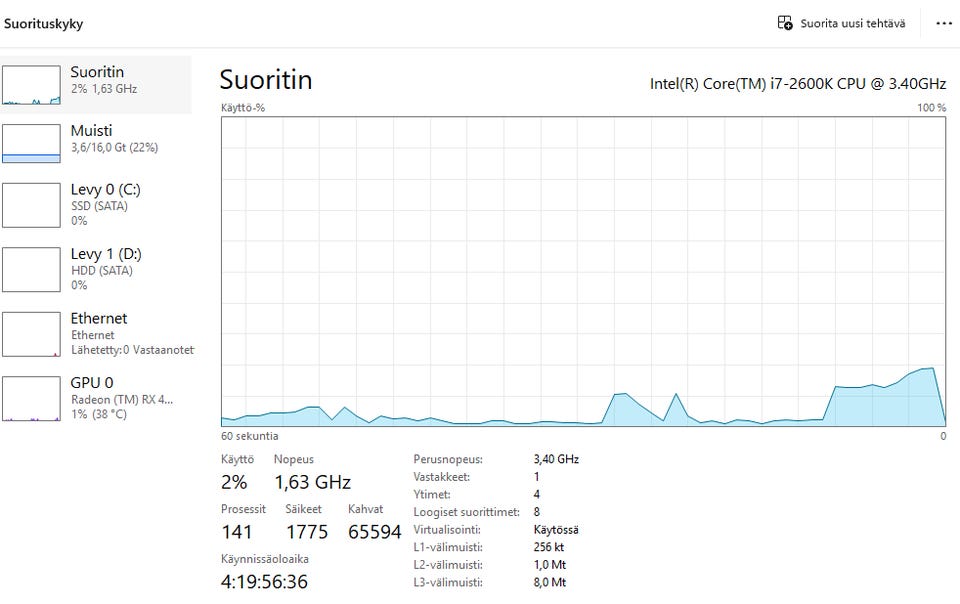Click the Vastakkeet label
960x604 pixels.
[x=441, y=477]
